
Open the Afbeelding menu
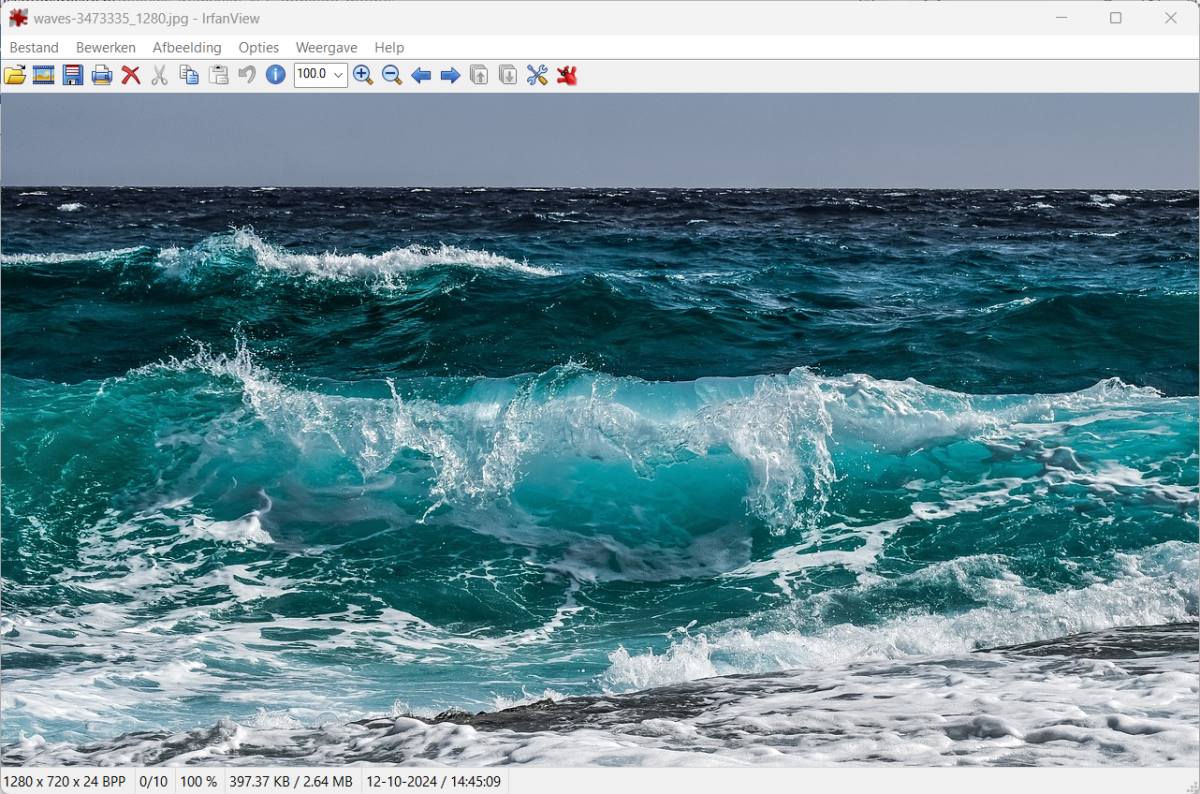pos(187,47)
